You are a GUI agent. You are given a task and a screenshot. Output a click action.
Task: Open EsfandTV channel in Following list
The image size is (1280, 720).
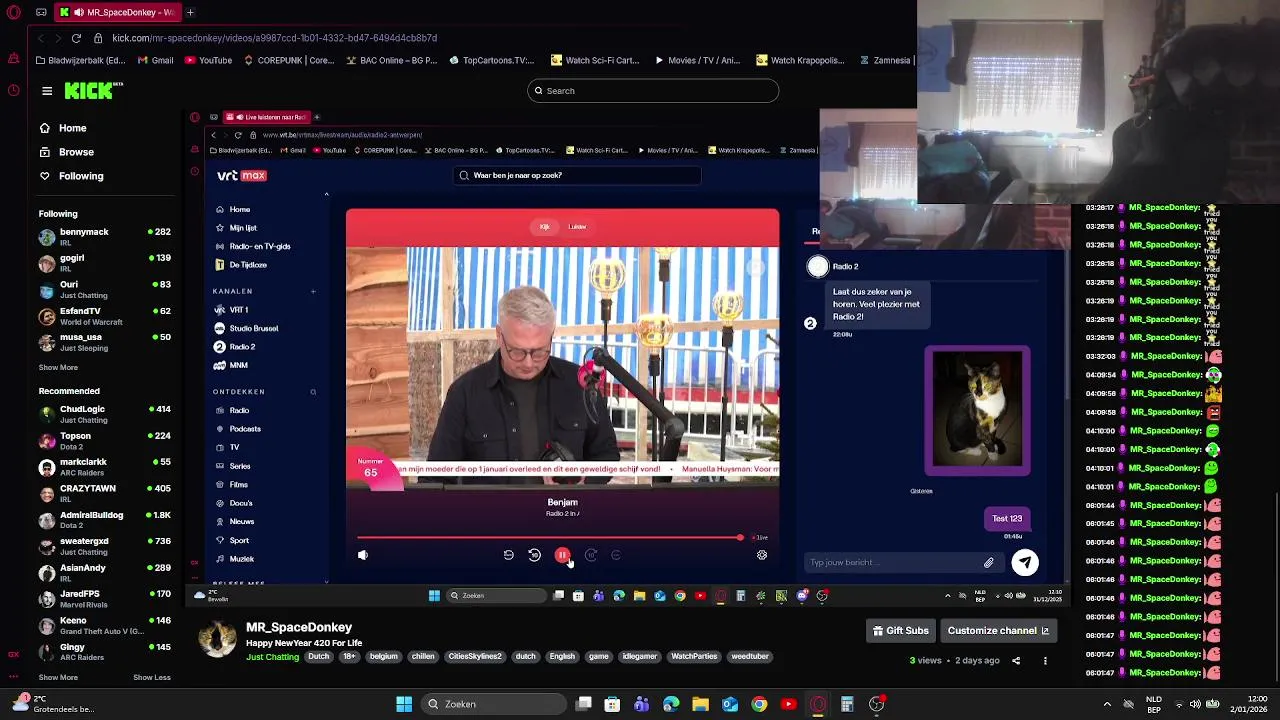pos(105,315)
